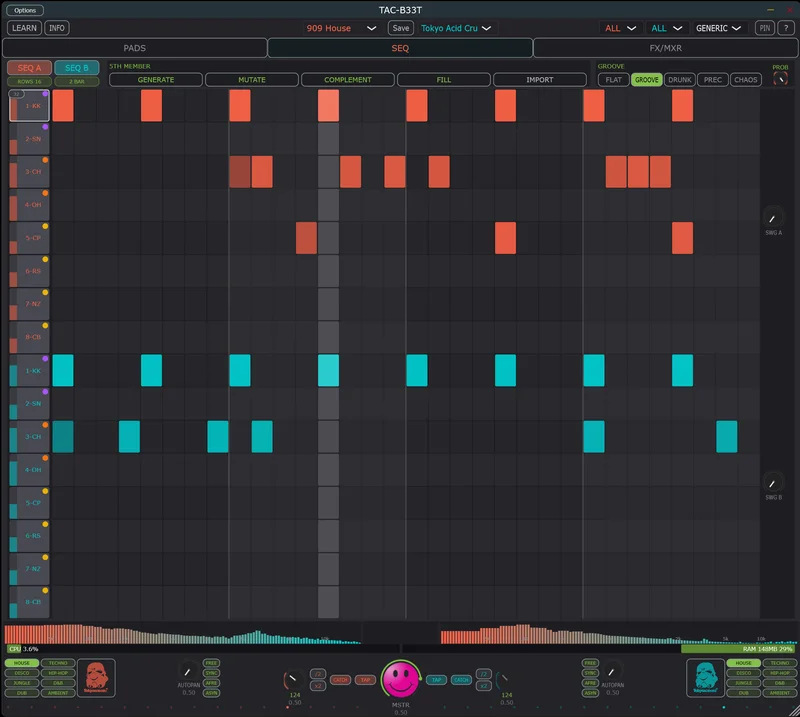Click the PIN icon in the top bar

click(765, 28)
